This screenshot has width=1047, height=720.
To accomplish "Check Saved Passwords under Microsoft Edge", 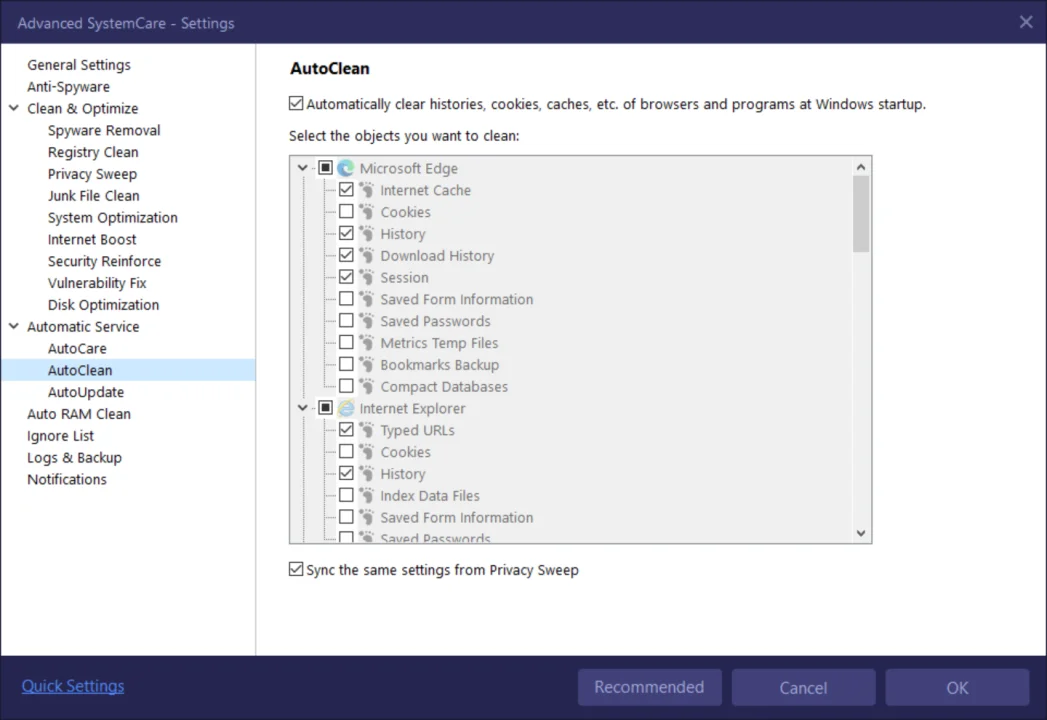I will click(x=346, y=320).
